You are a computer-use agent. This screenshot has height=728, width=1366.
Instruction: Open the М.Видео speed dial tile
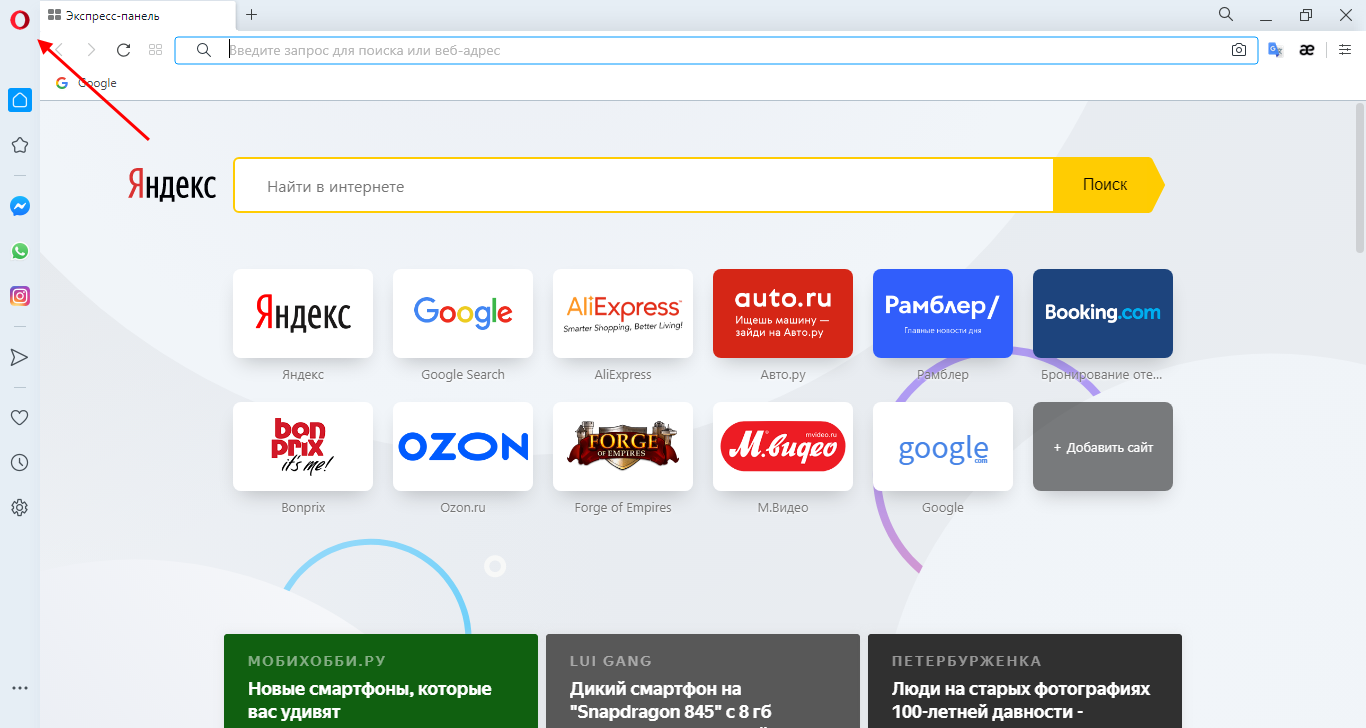(x=783, y=446)
